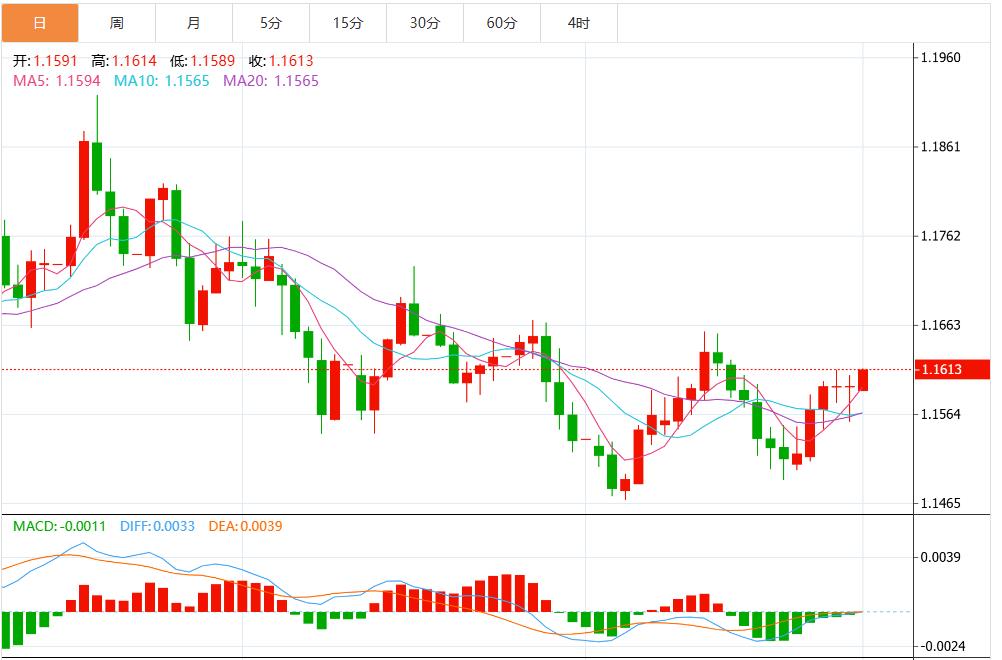
Task: Select the 日 daily chart tab
Action: coord(39,22)
